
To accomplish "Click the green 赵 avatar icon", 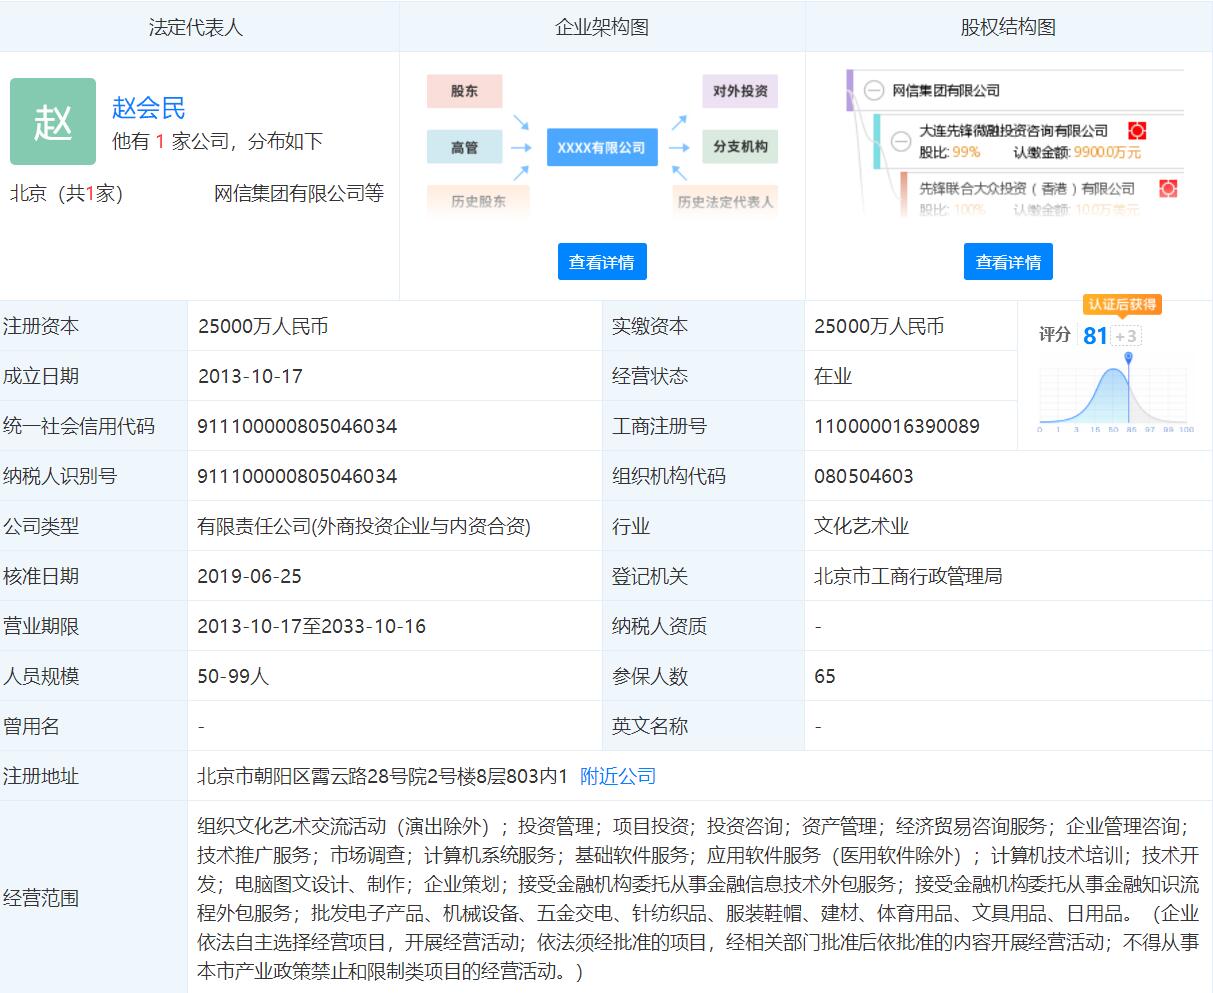I will point(53,121).
